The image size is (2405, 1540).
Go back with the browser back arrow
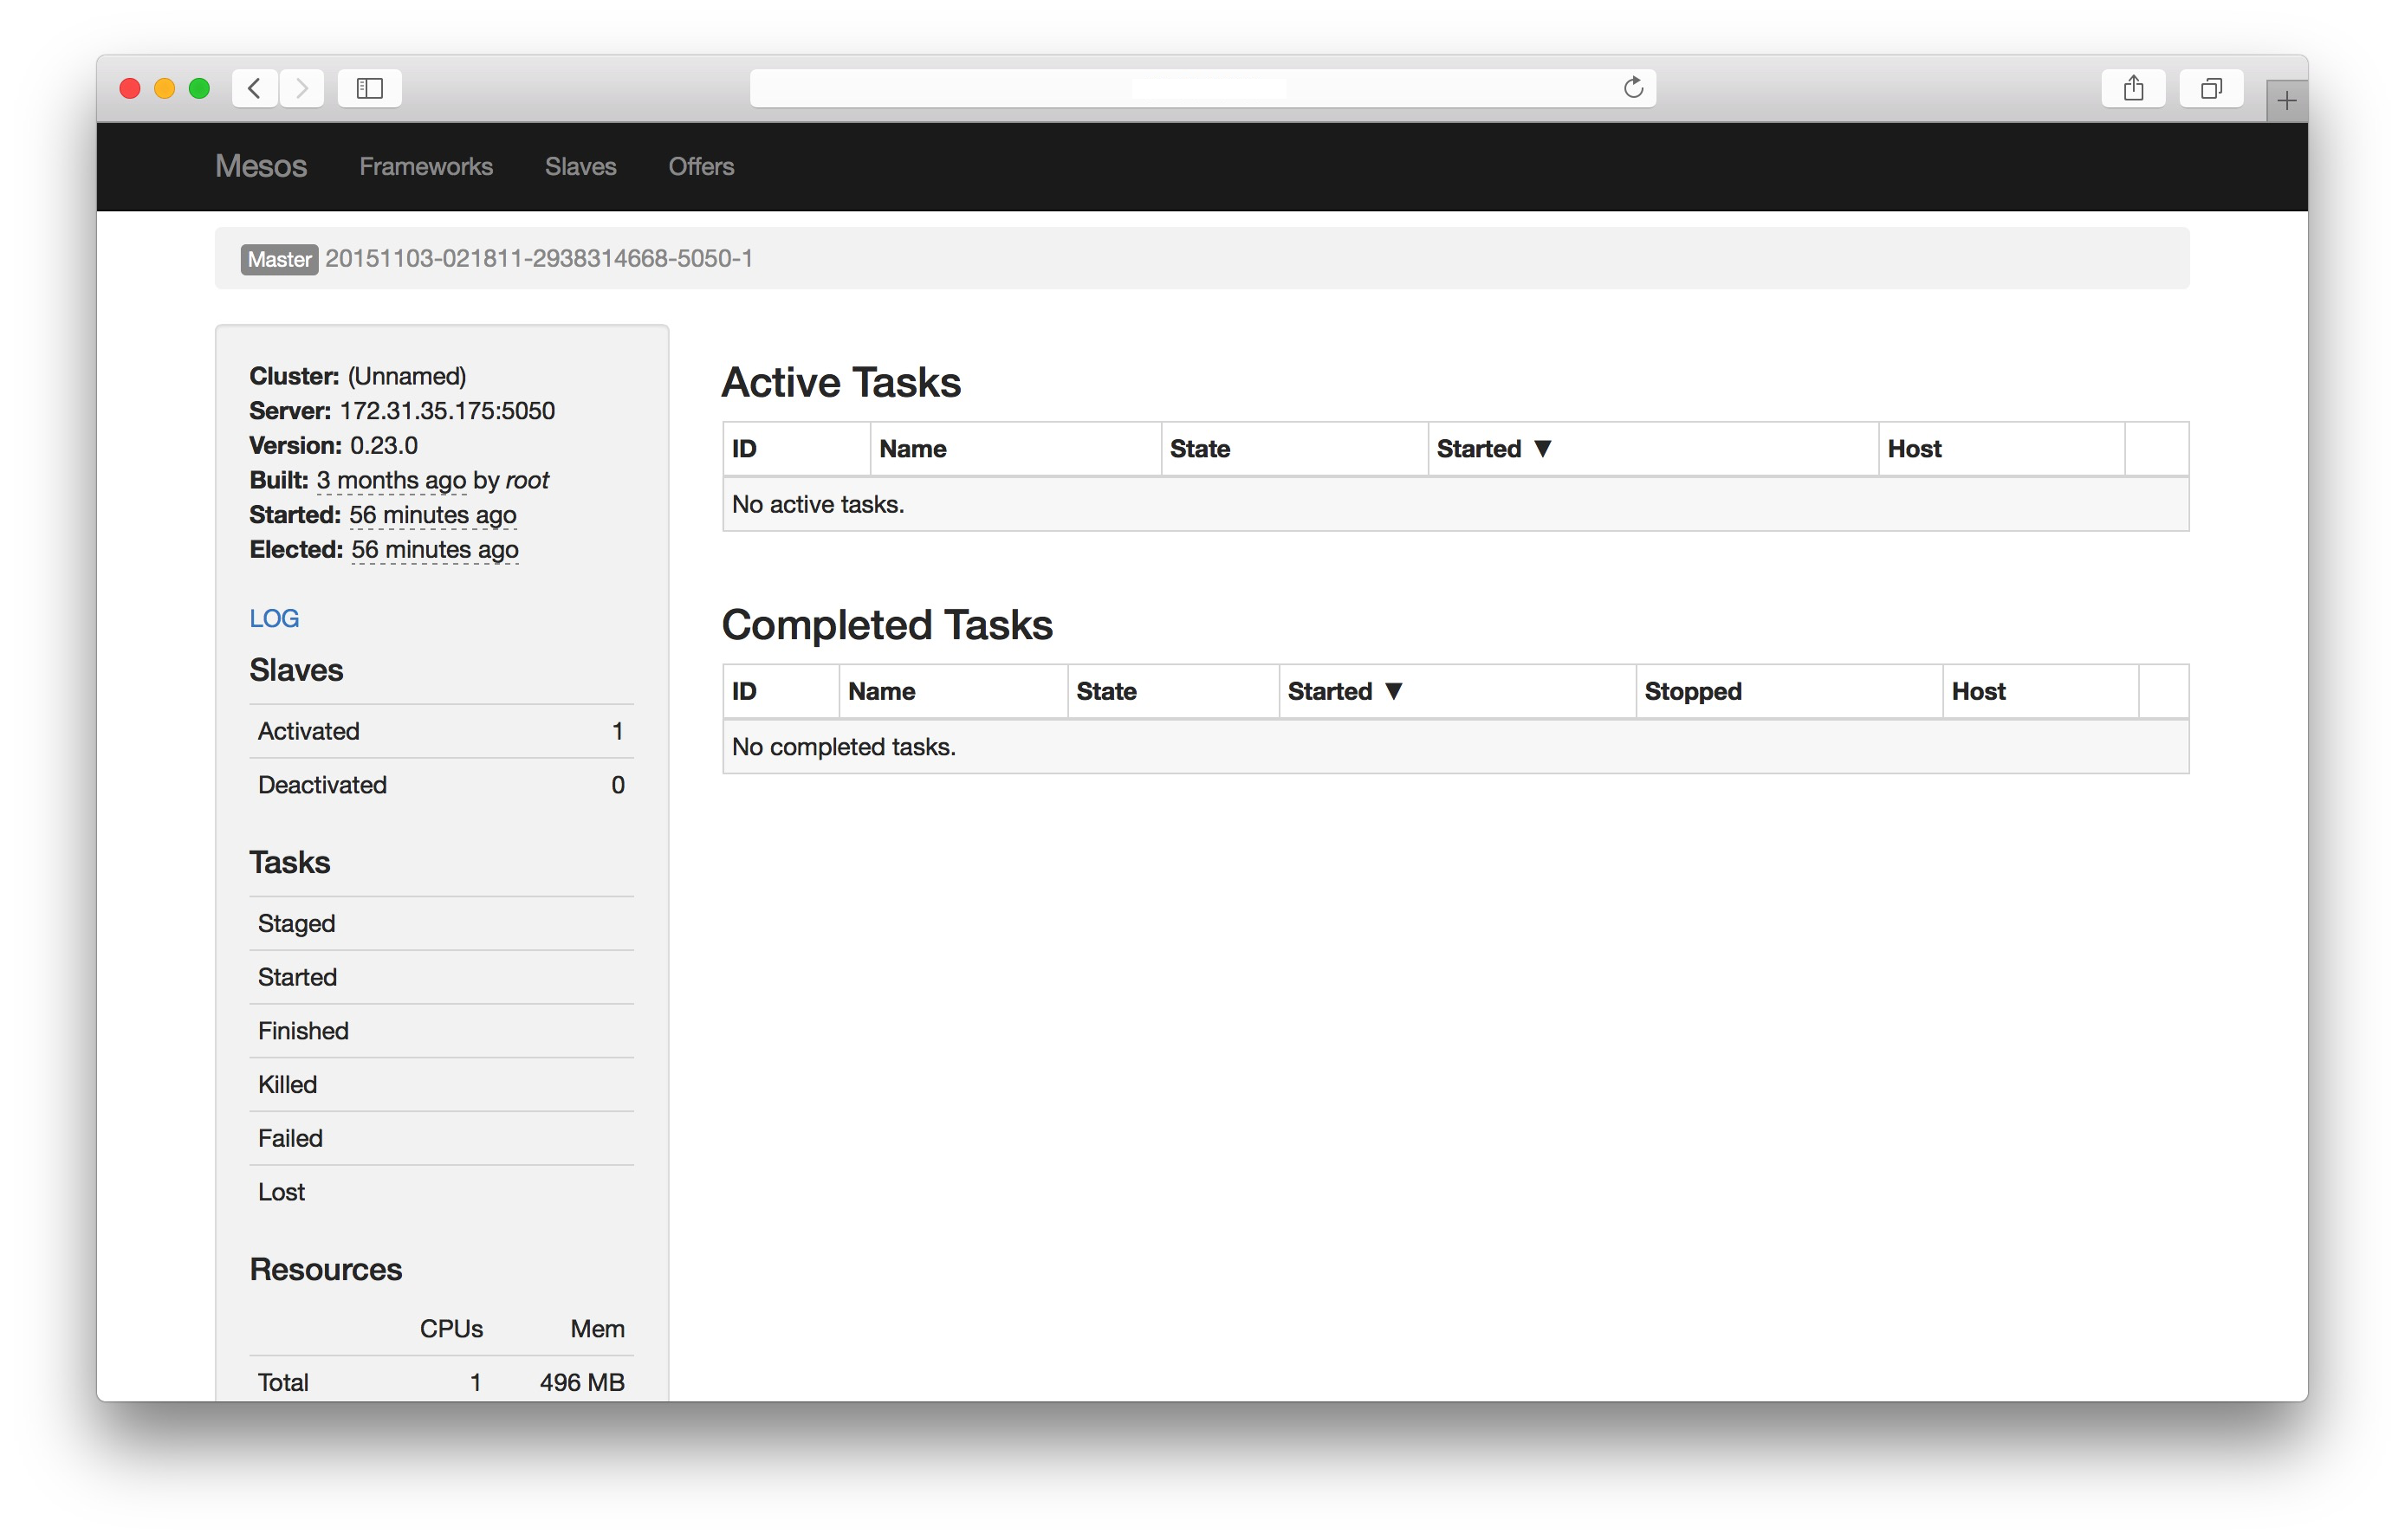click(x=254, y=88)
